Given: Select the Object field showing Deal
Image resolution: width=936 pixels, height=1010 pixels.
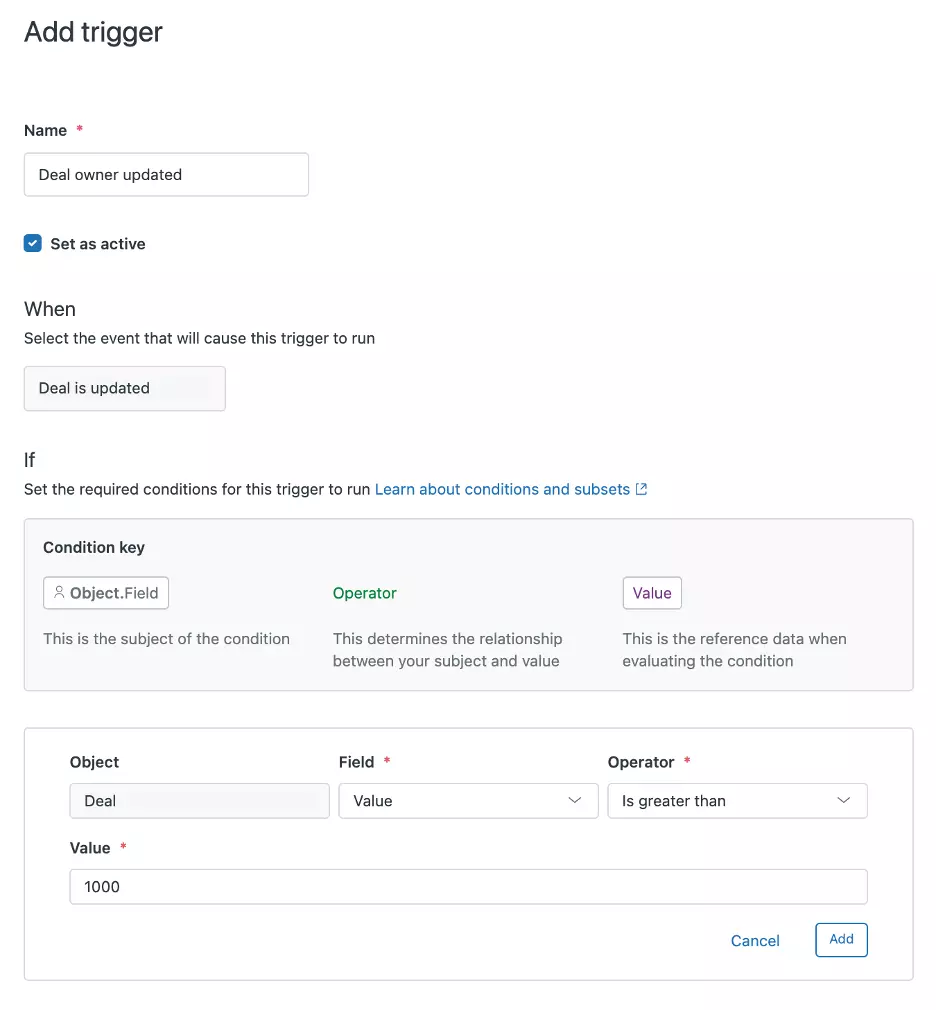Looking at the screenshot, I should (199, 800).
